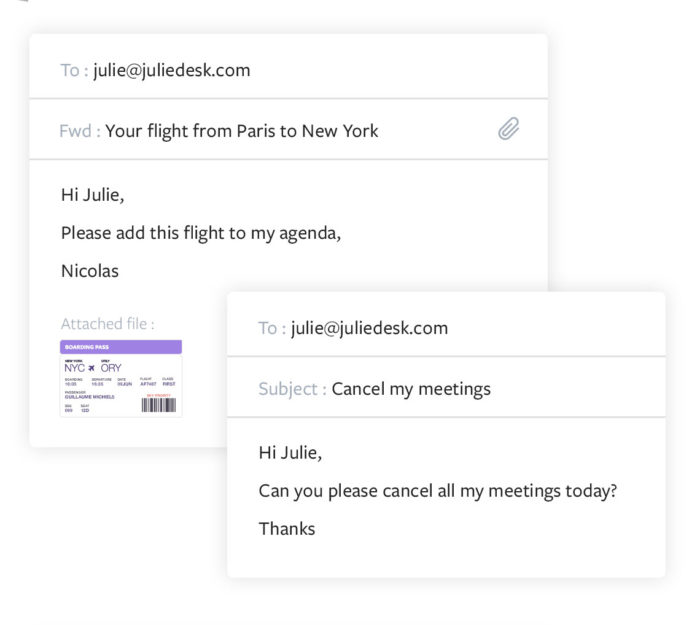Click the 'Subject :' label in second email

[x=292, y=389]
